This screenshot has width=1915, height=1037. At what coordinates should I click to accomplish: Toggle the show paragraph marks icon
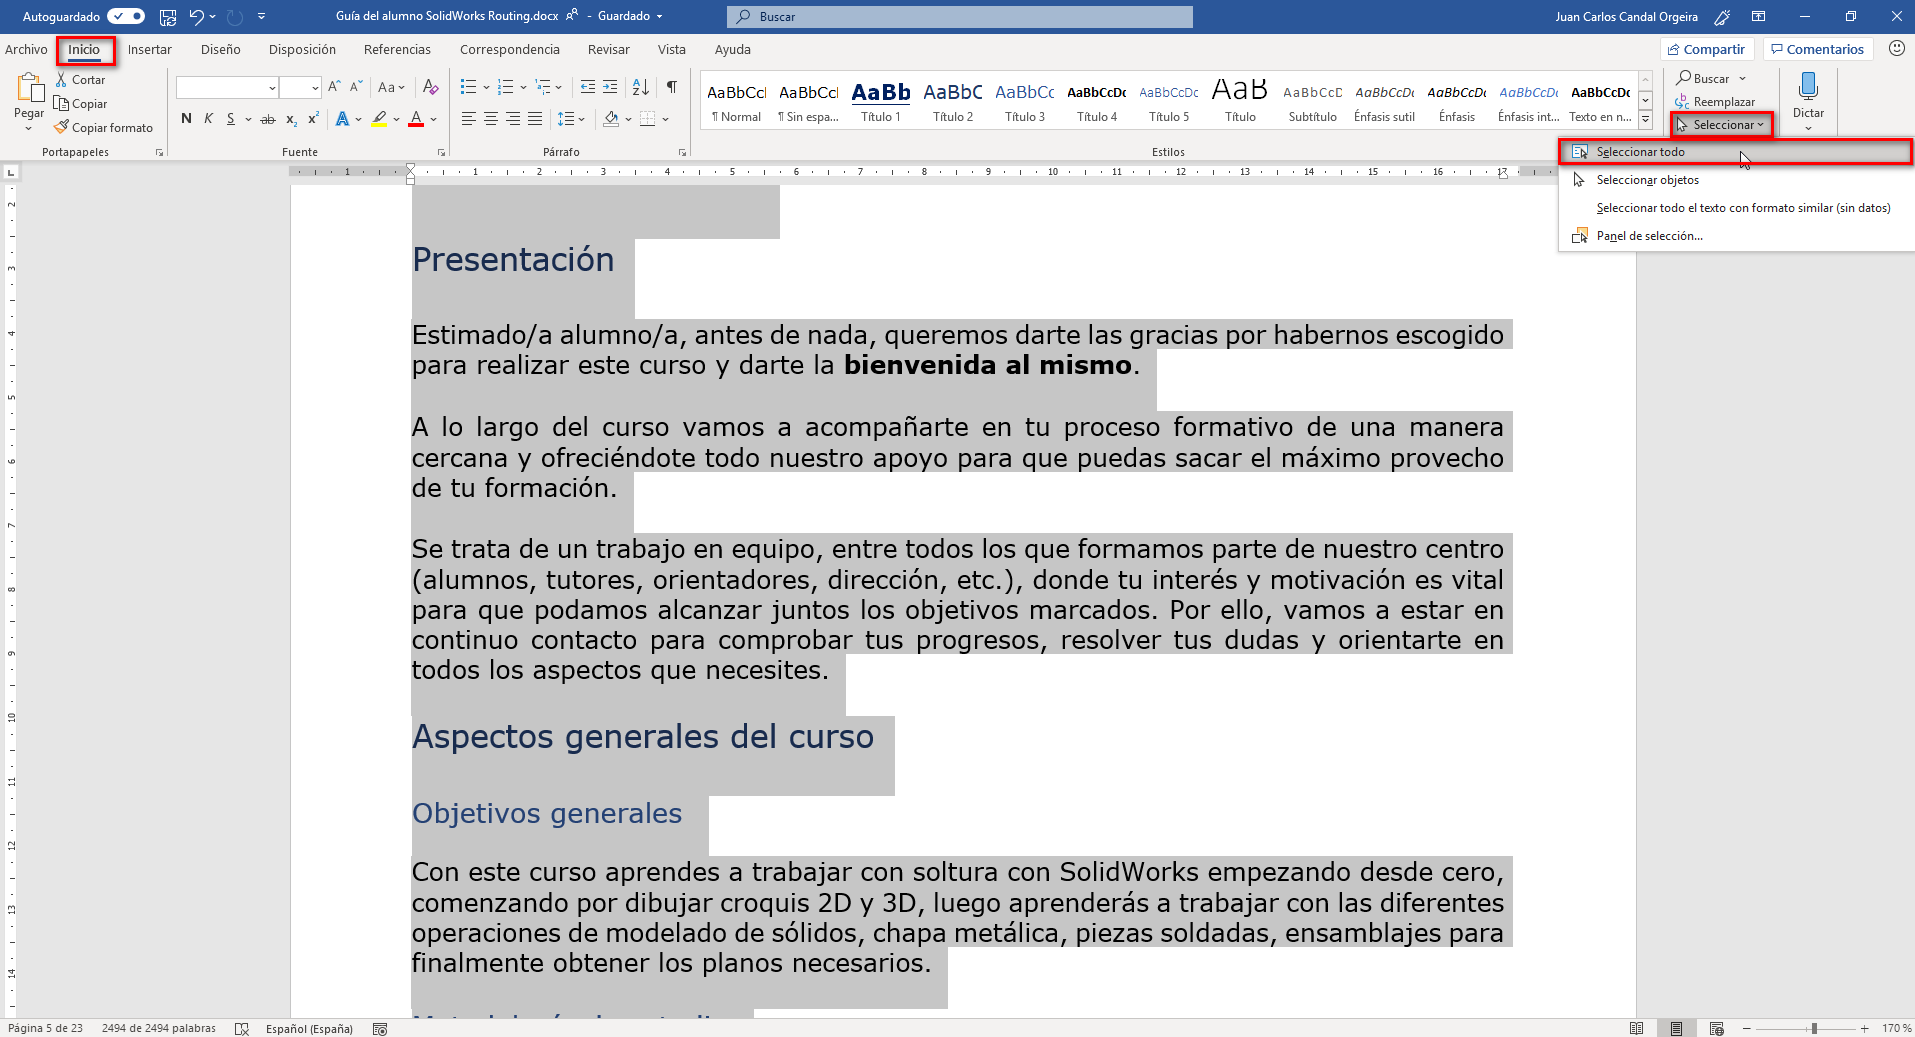tap(672, 87)
